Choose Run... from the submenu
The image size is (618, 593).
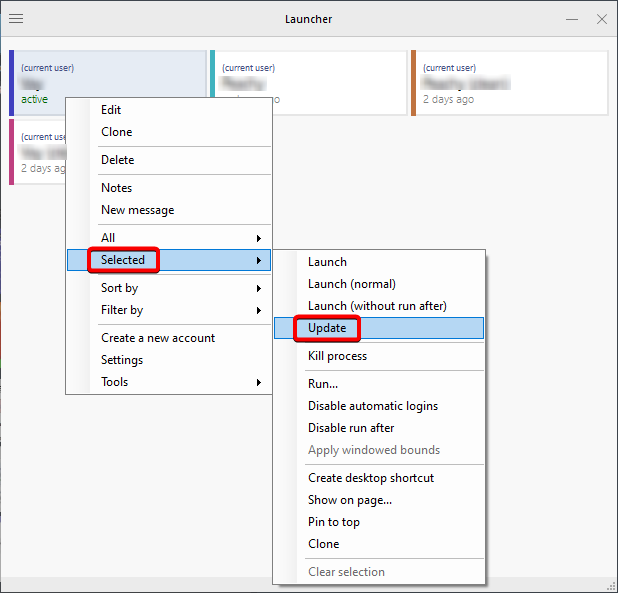(379, 384)
